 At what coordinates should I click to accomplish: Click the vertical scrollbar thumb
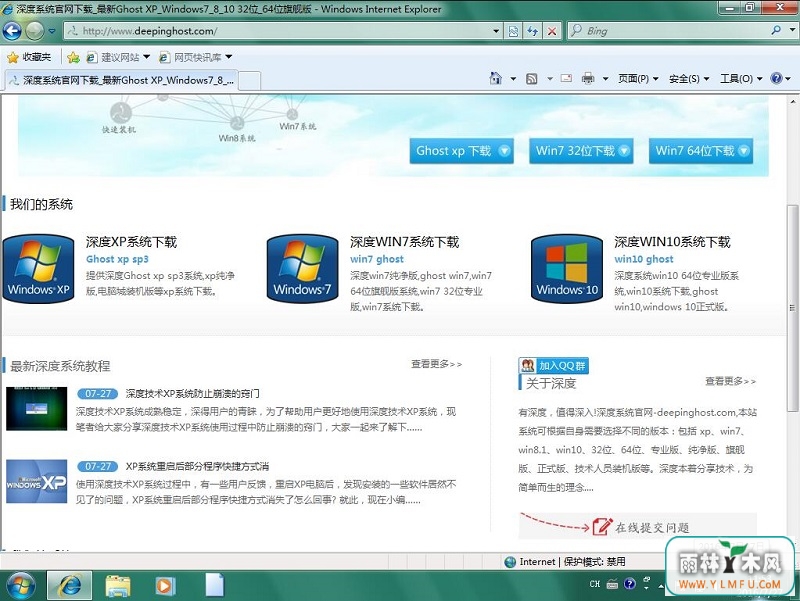click(792, 308)
